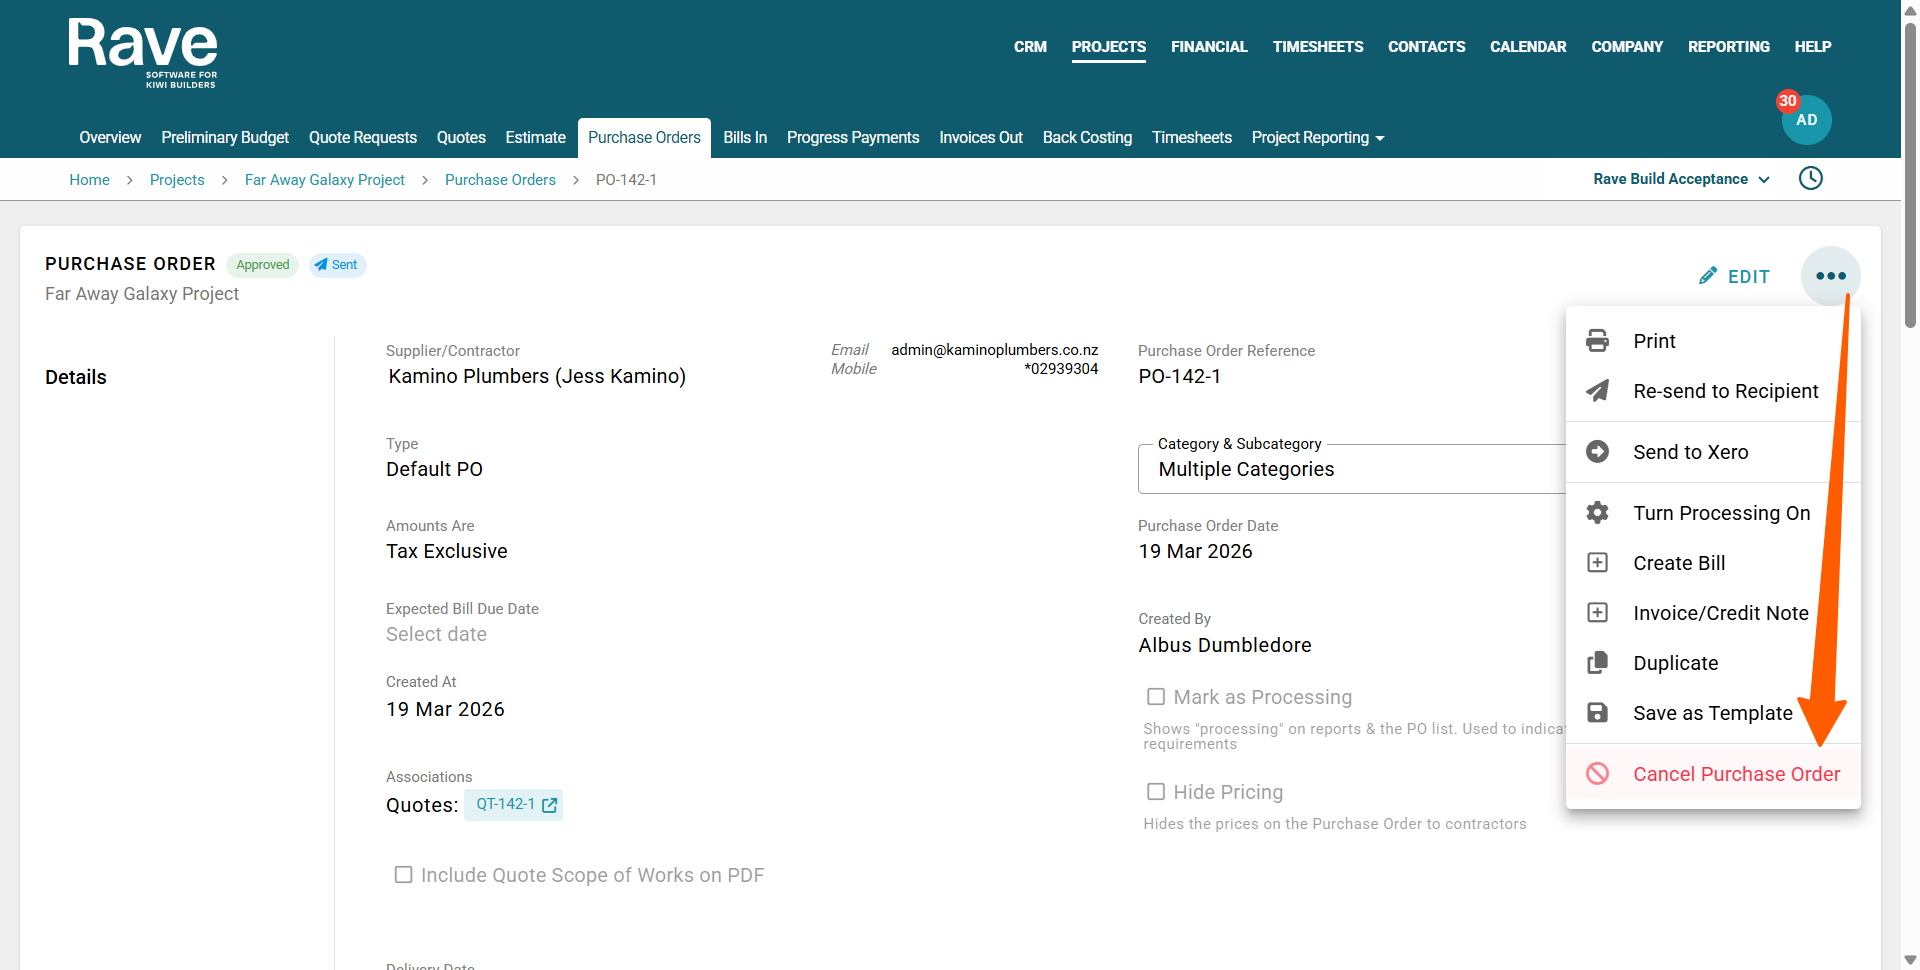Open the Category & Subcategory field
Viewport: 1920px width, 970px height.
click(1352, 469)
